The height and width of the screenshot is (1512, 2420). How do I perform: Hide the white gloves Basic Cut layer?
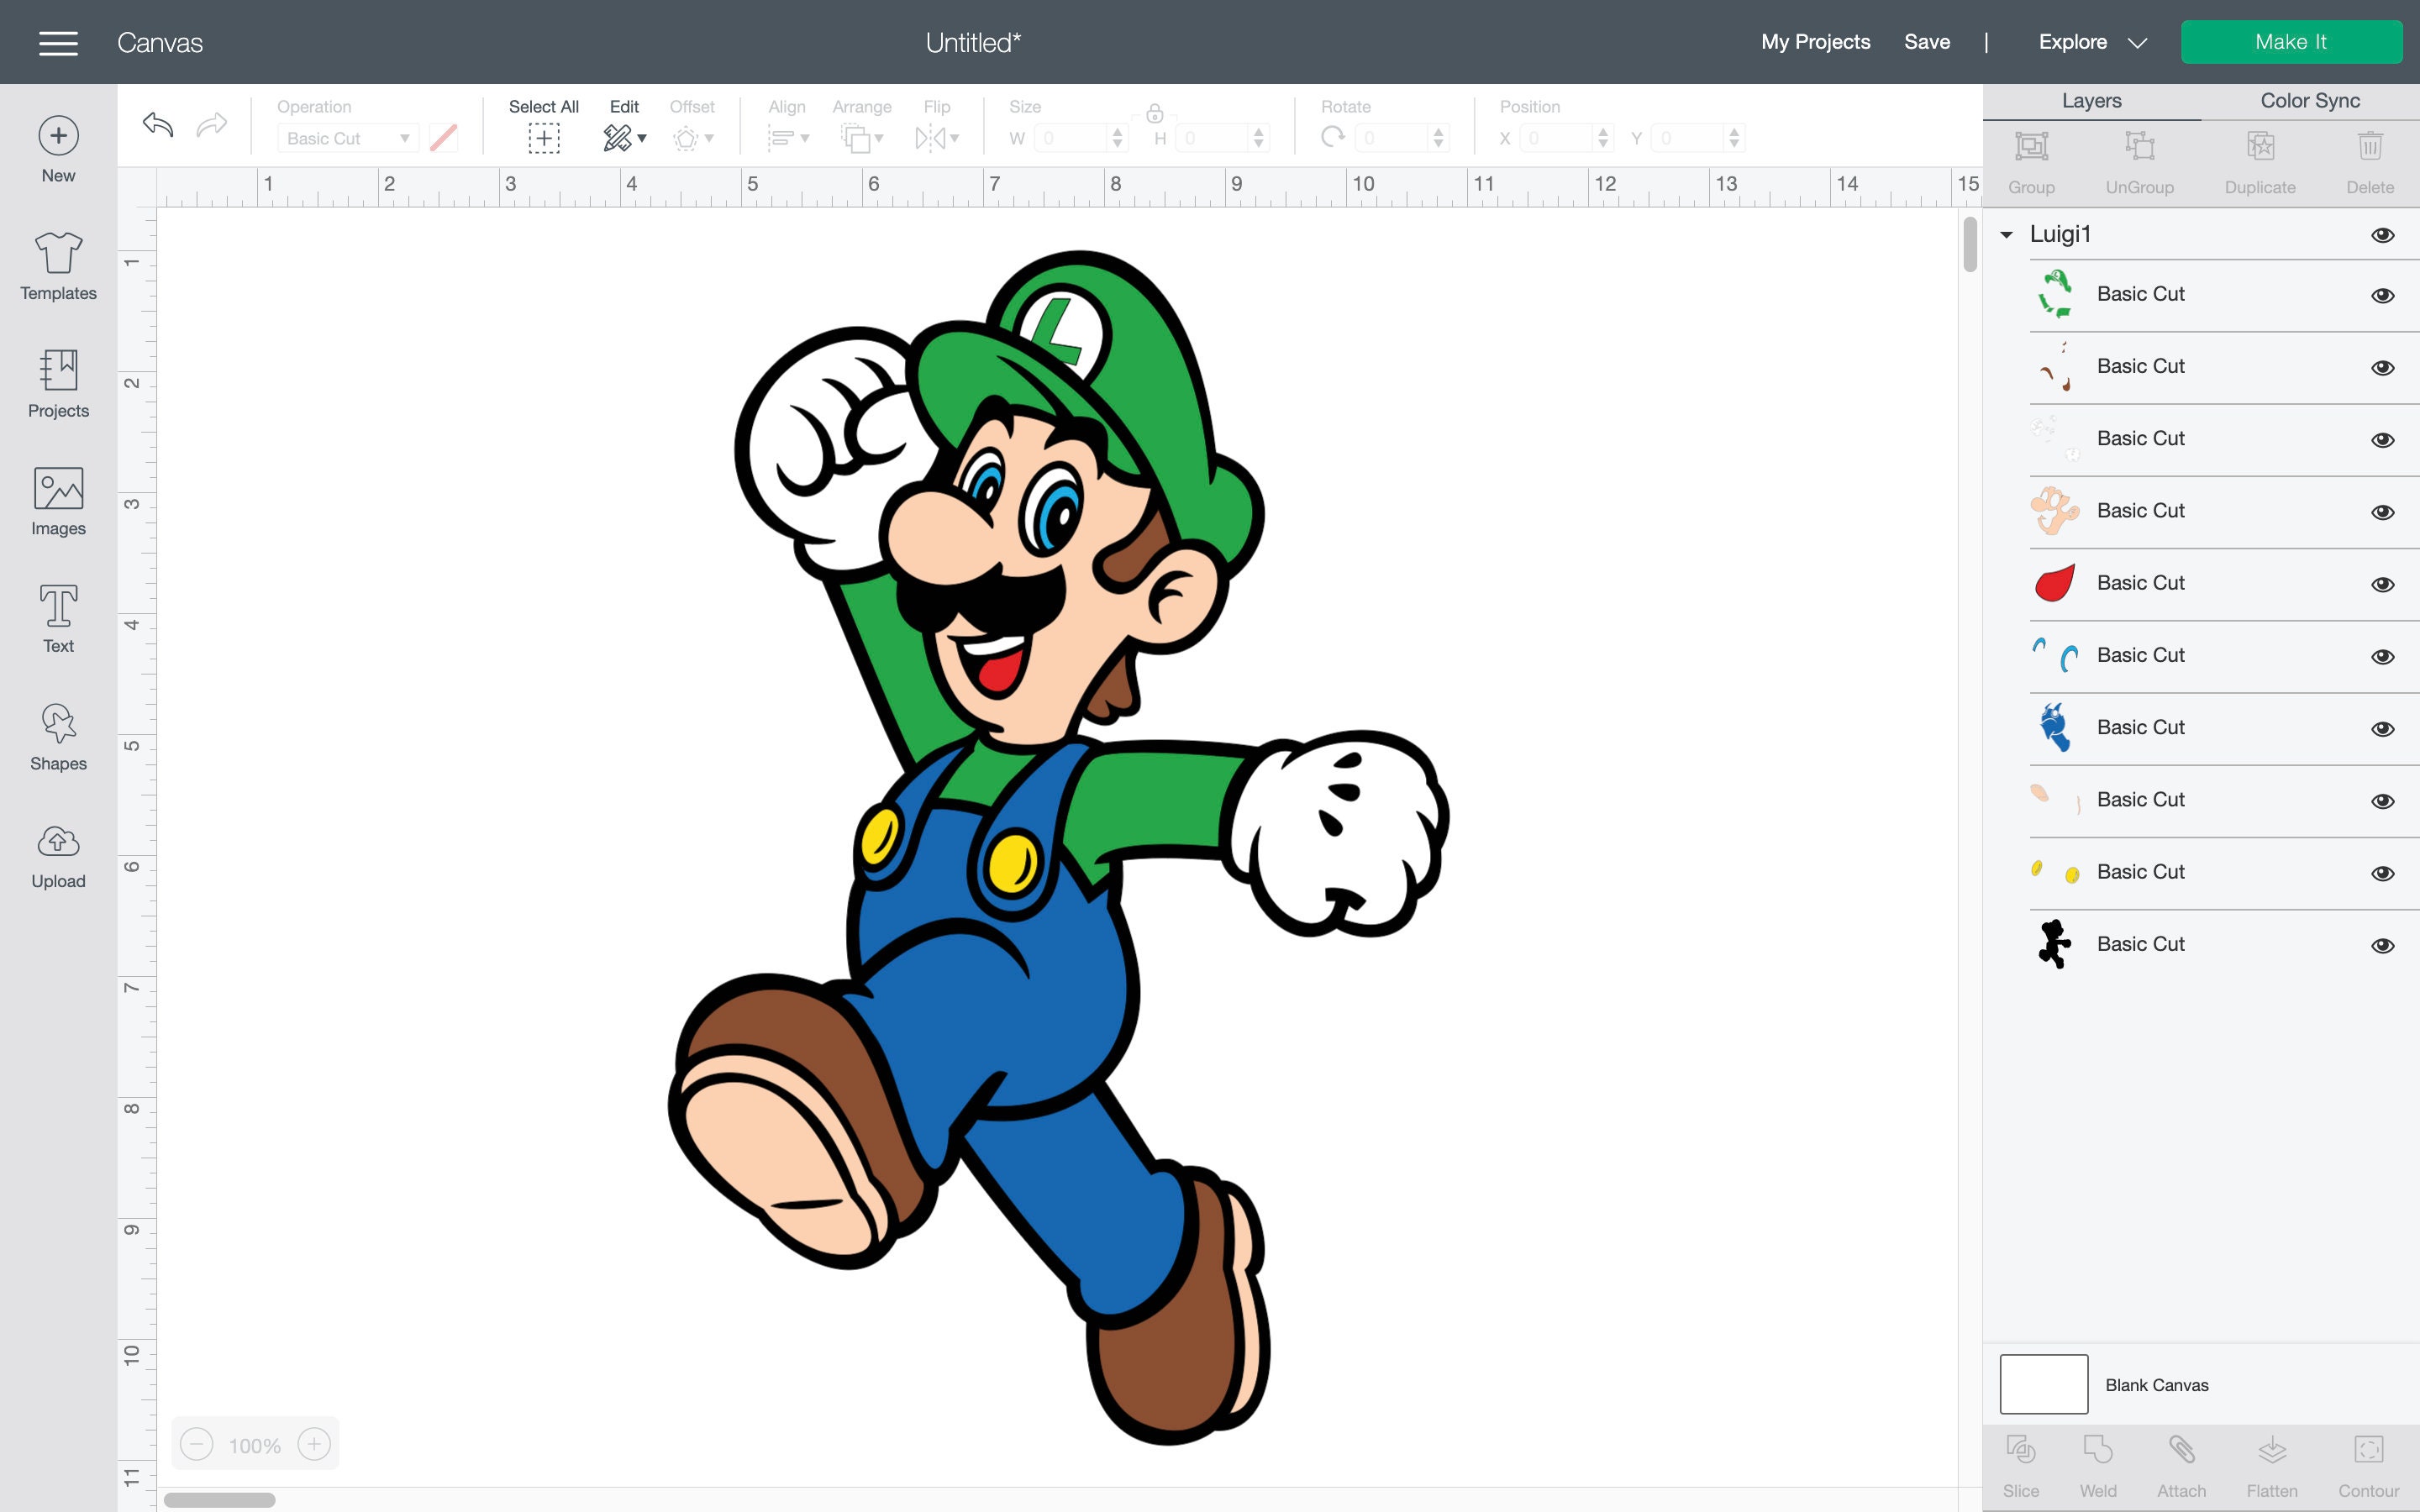pos(2383,440)
